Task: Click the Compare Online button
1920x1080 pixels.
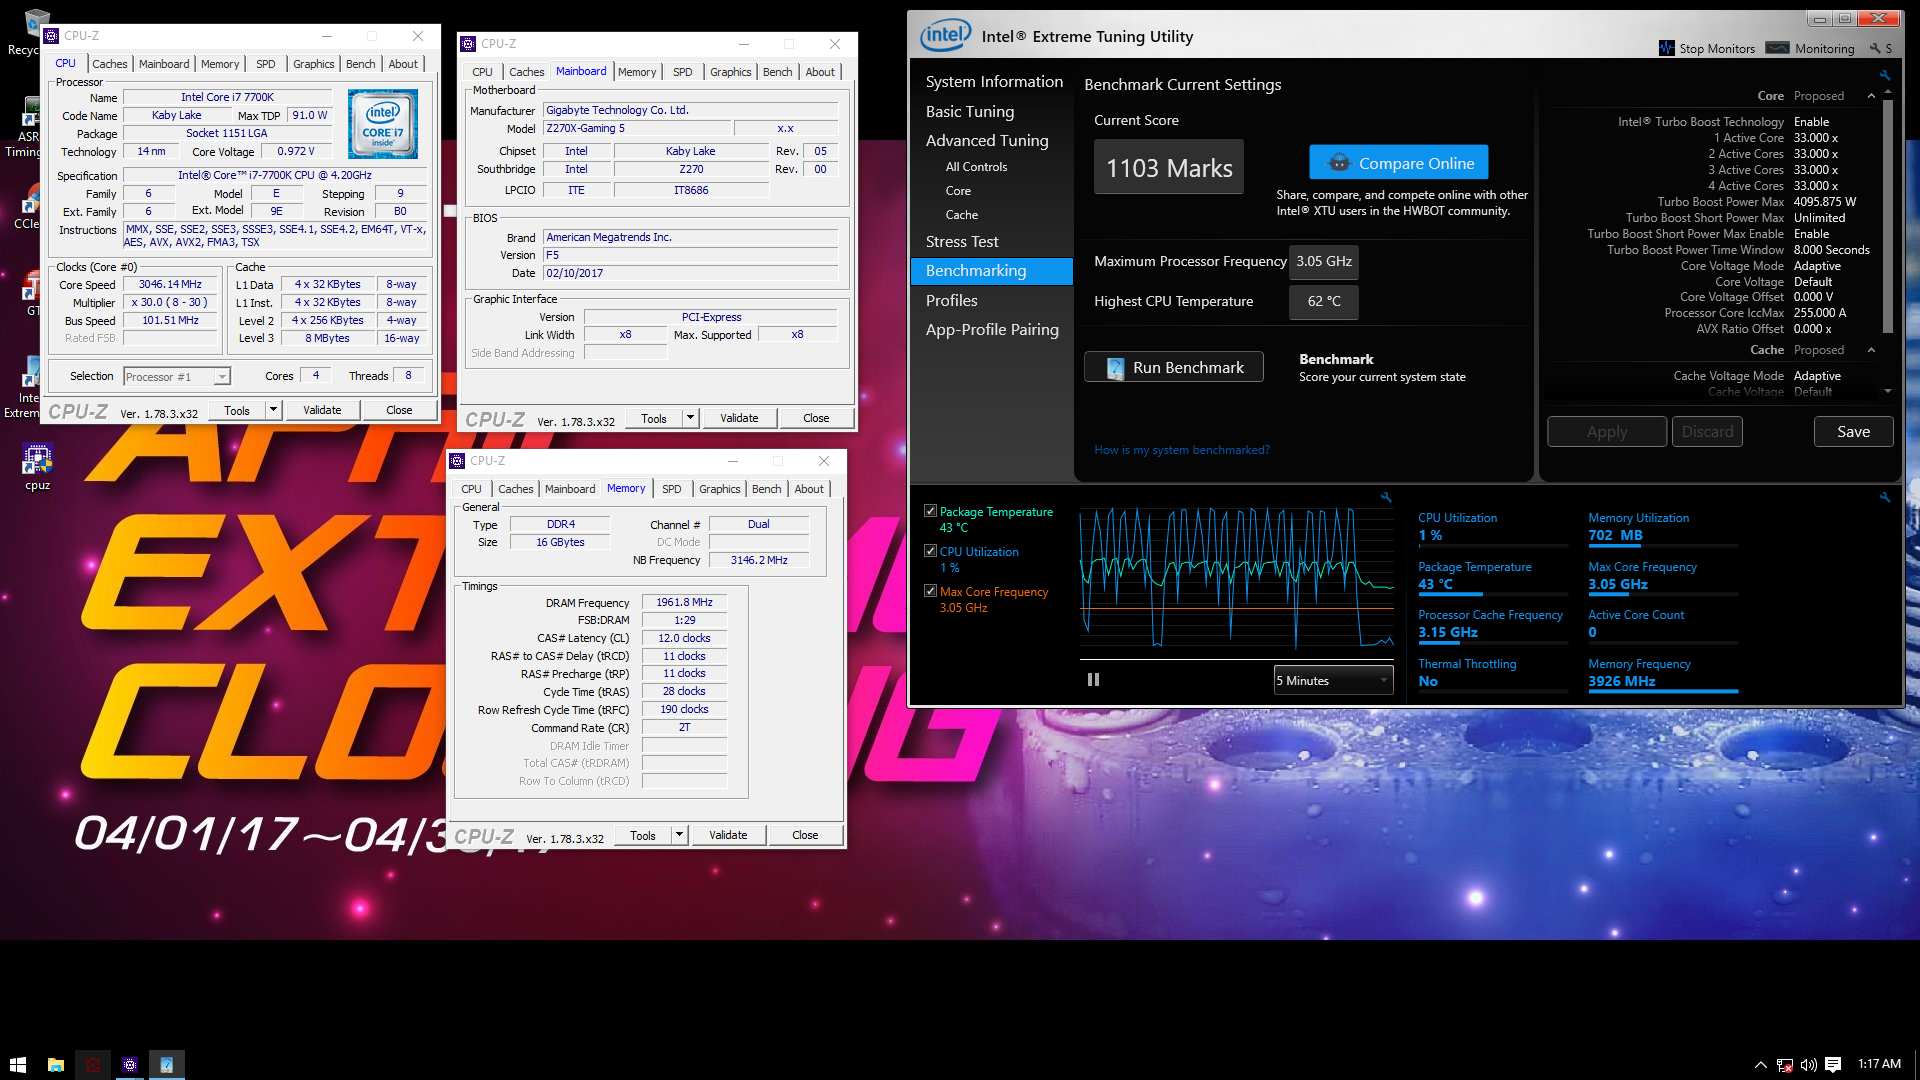Action: [1399, 163]
